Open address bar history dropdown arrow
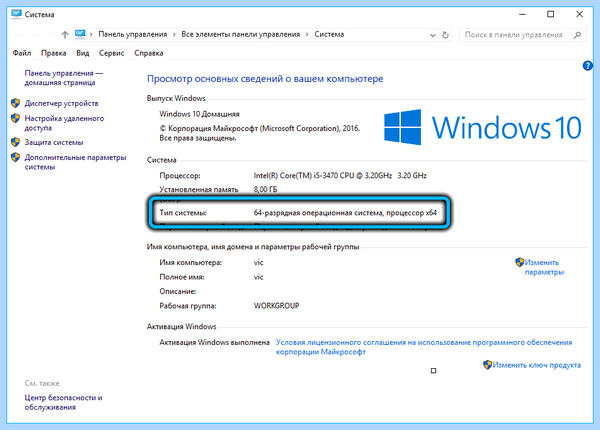Viewport: 600px width, 430px height. 433,35
